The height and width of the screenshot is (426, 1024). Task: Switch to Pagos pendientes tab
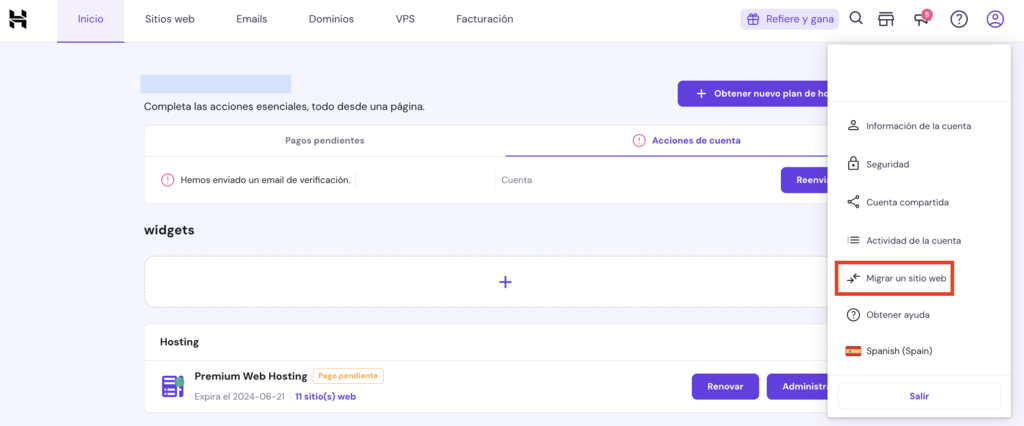point(324,141)
